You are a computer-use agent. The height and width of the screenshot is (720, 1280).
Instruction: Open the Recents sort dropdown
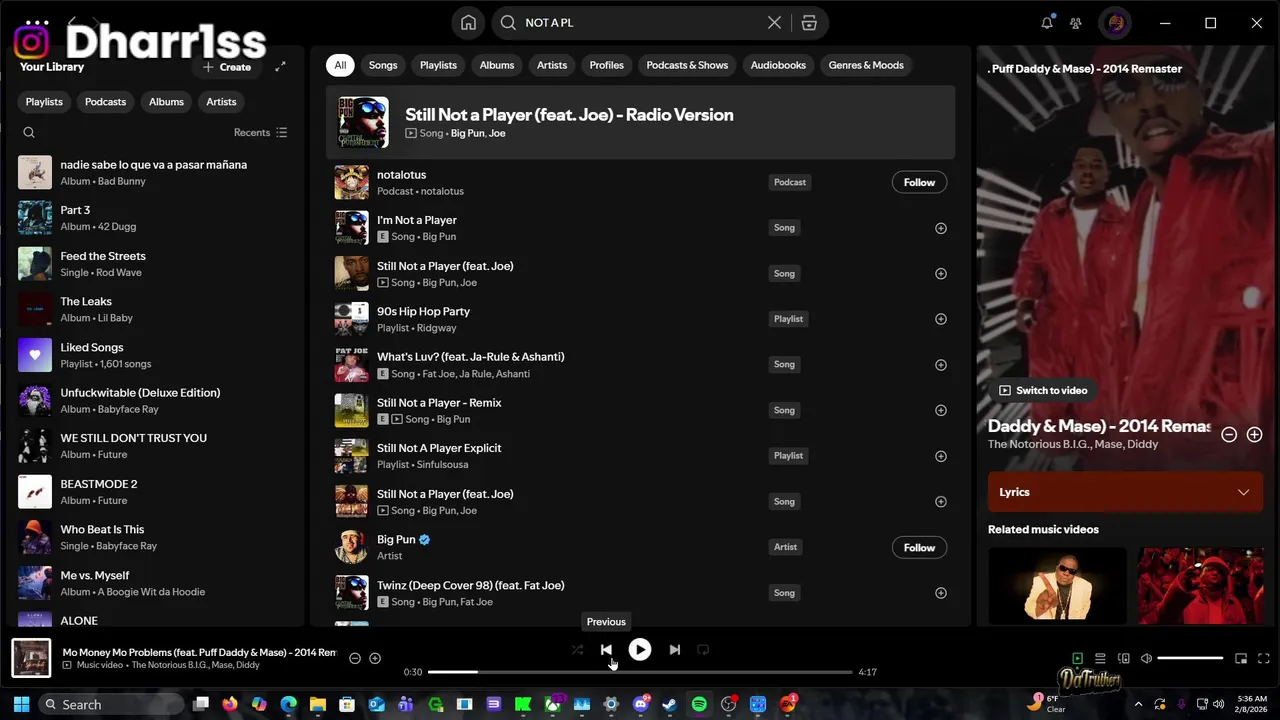point(260,132)
